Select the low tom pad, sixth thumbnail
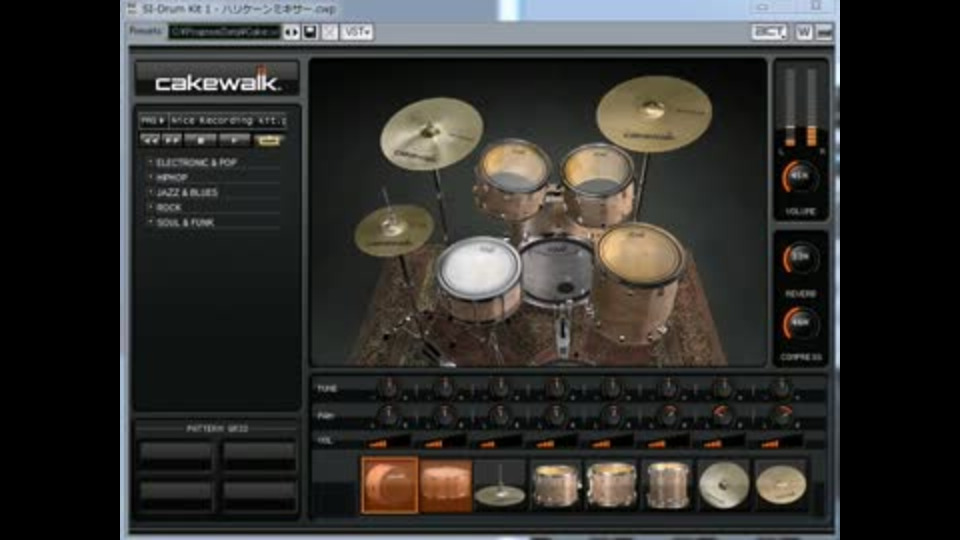The image size is (960, 540). pos(667,484)
